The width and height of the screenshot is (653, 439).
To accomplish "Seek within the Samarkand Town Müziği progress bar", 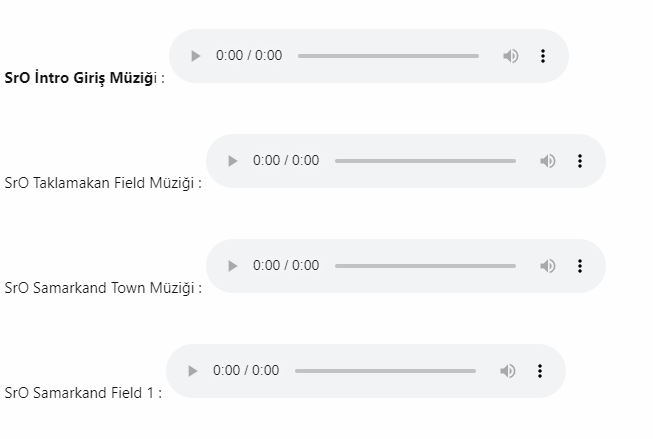I will [x=425, y=266].
